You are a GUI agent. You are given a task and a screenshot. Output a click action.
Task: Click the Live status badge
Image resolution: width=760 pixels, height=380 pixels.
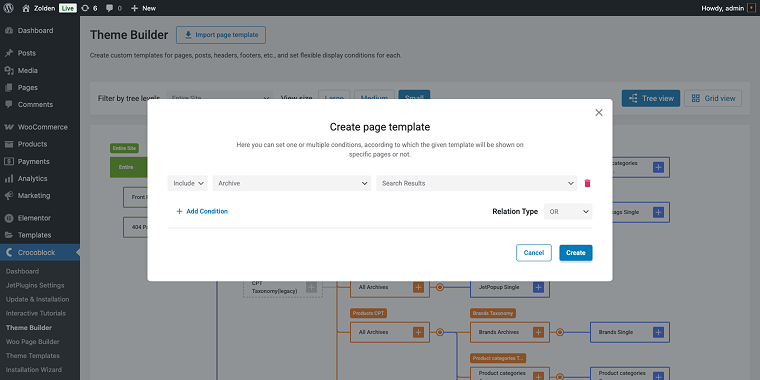(x=68, y=8)
